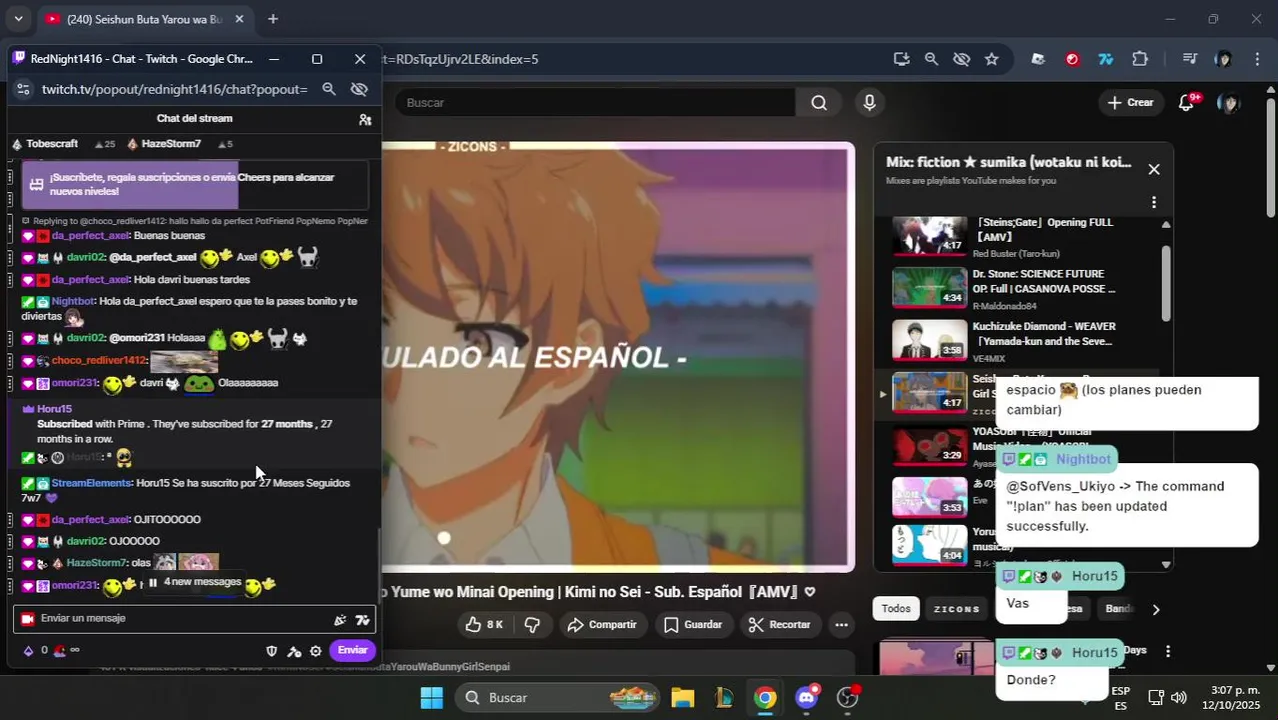Open the YouTube account avatar menu
The height and width of the screenshot is (720, 1278).
pos(1229,102)
